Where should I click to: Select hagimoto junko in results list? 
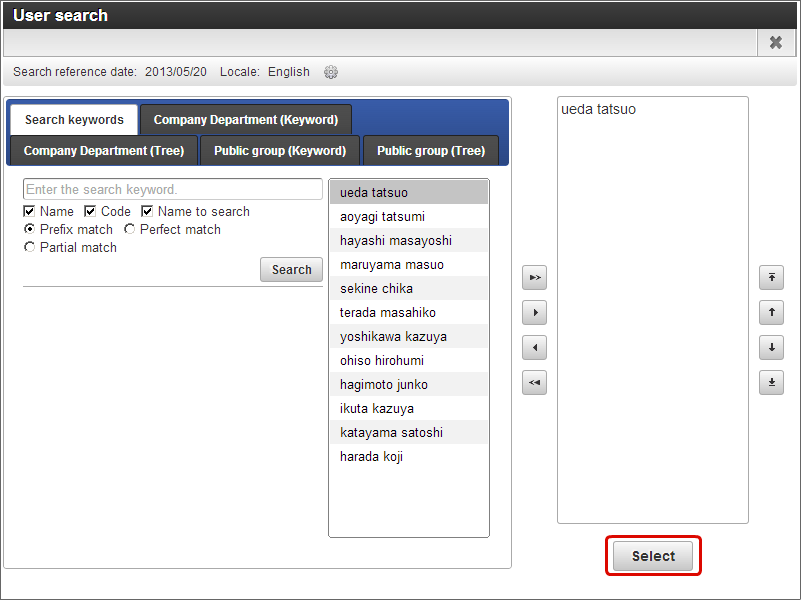pos(409,385)
